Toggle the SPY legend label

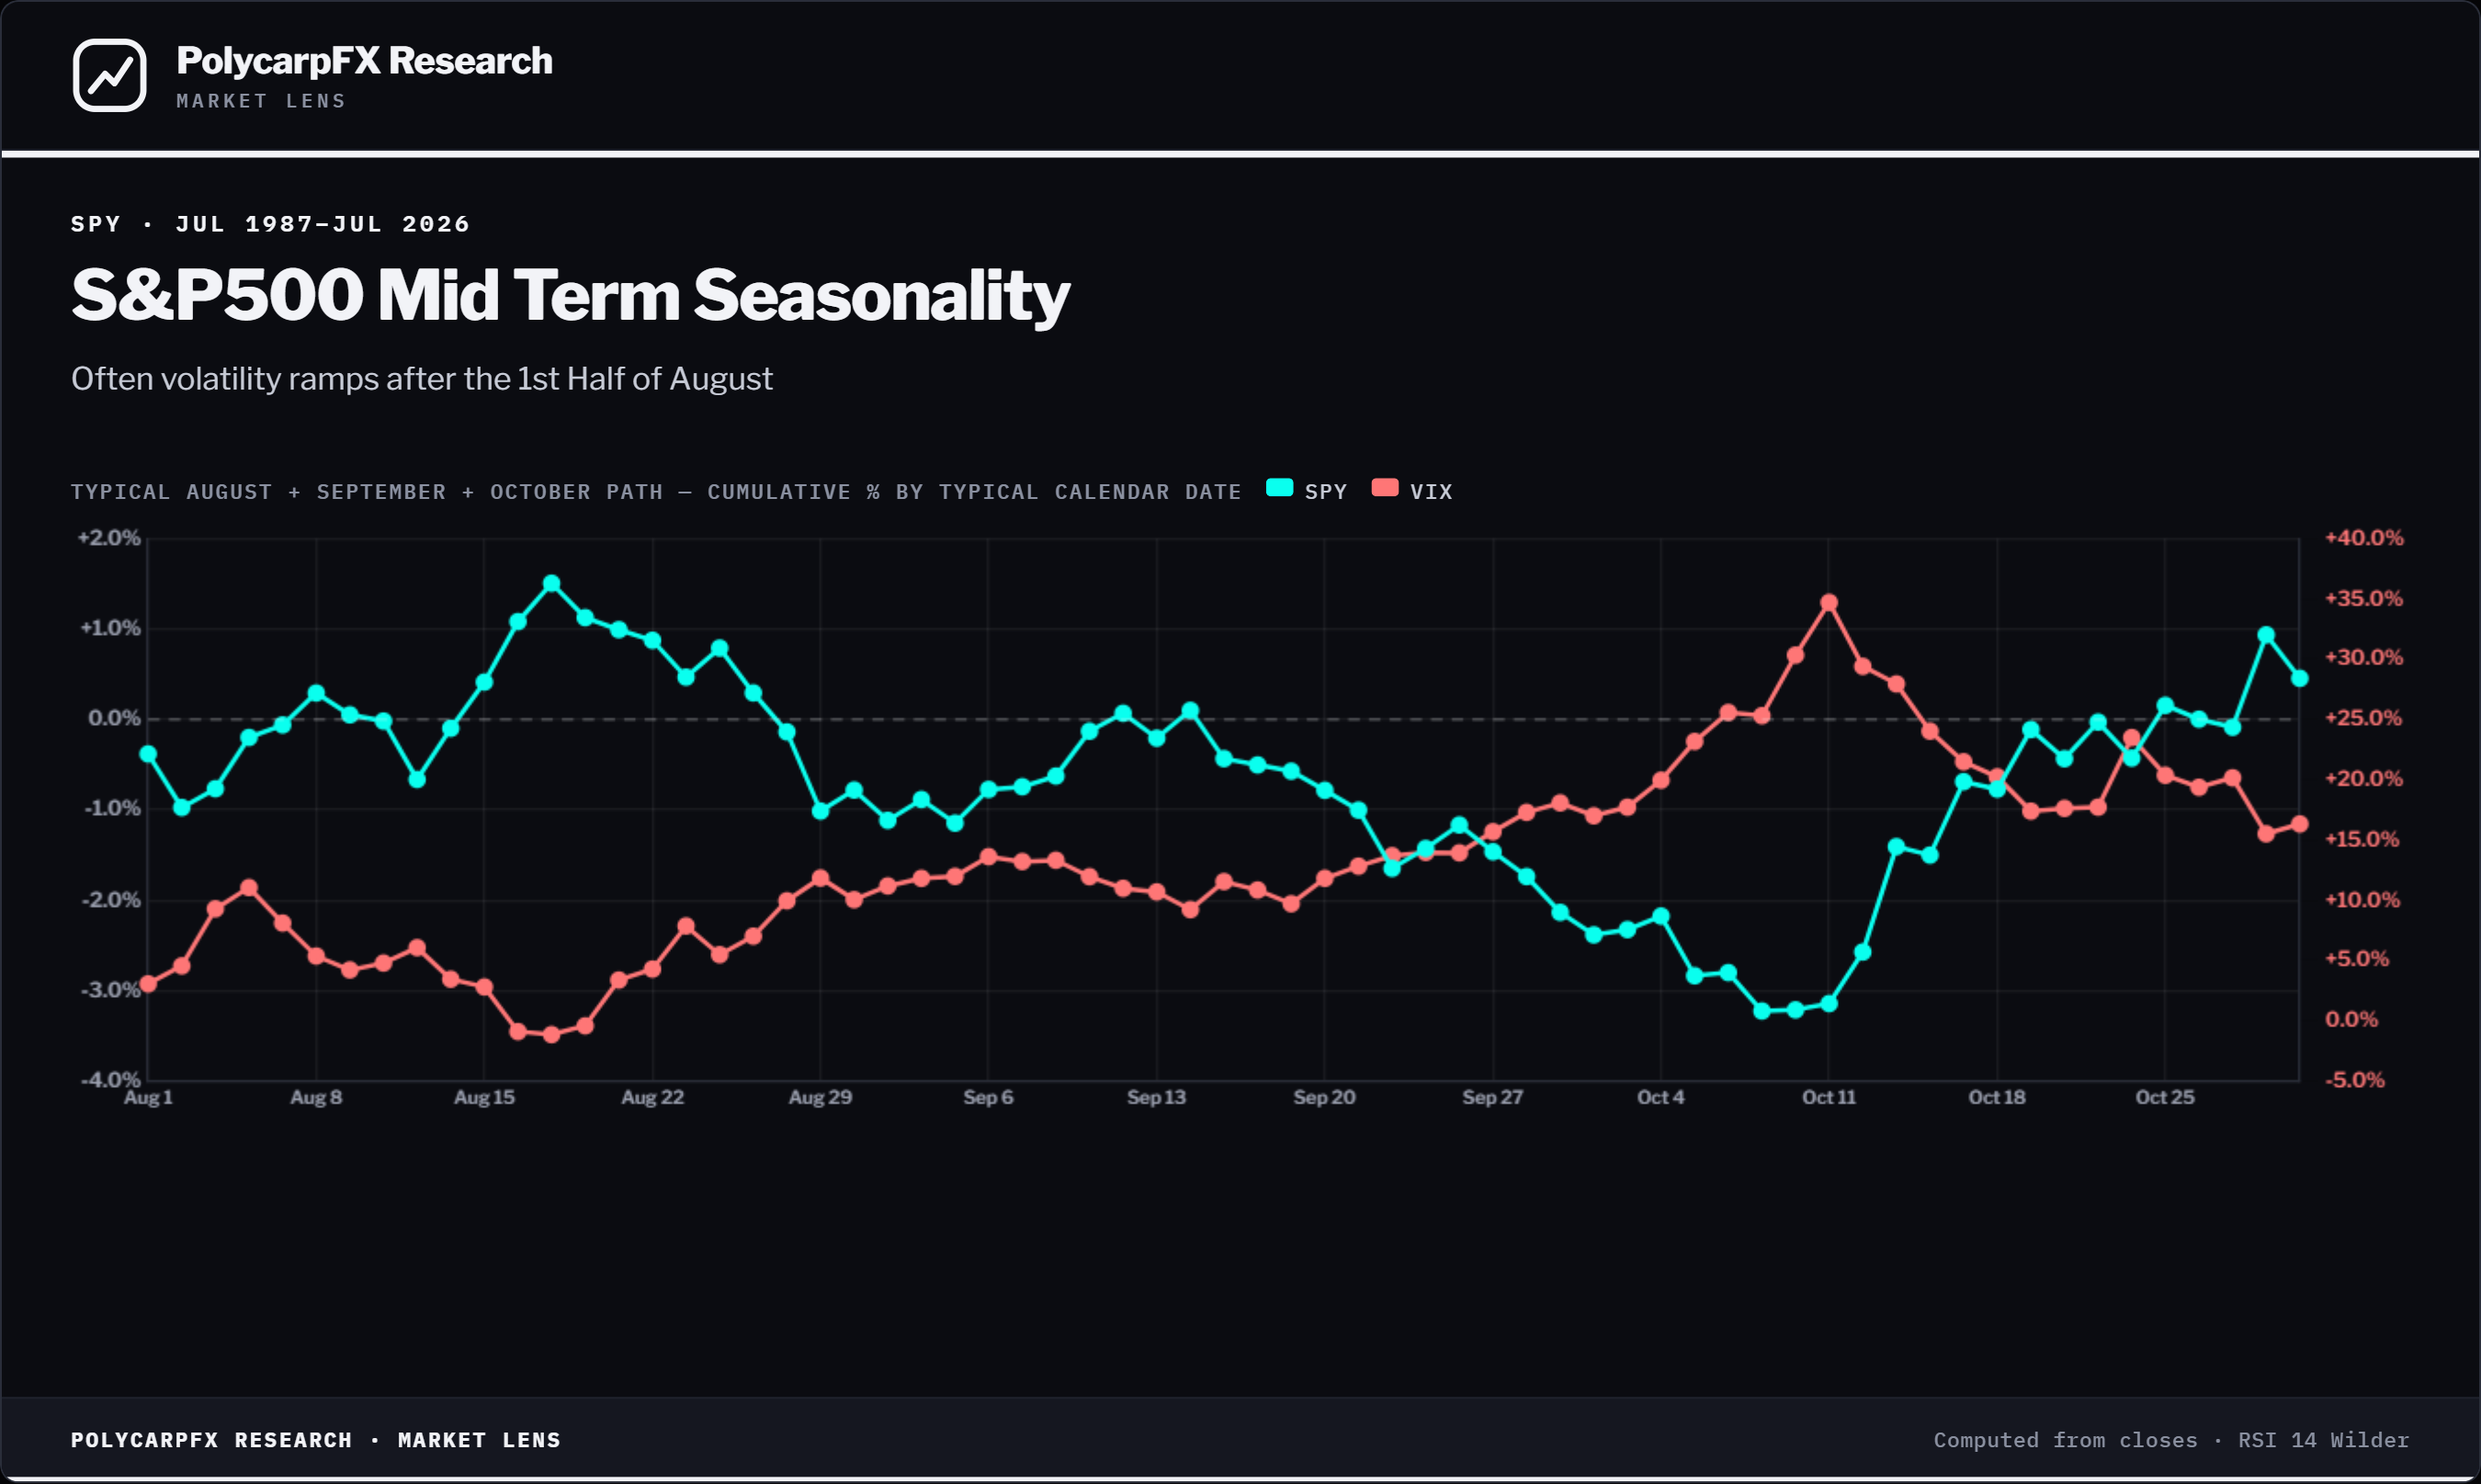[1325, 492]
